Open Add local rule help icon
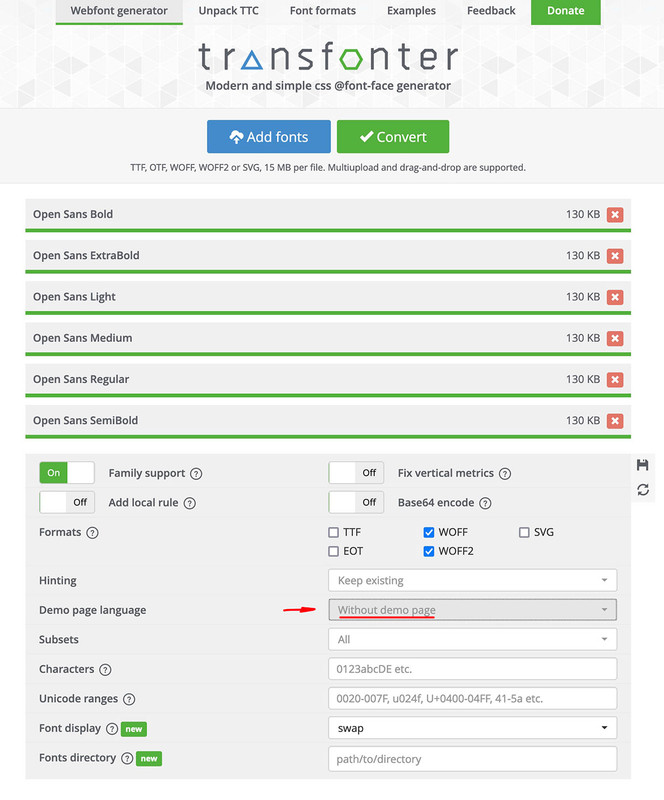This screenshot has height=800, width=664. point(189,504)
